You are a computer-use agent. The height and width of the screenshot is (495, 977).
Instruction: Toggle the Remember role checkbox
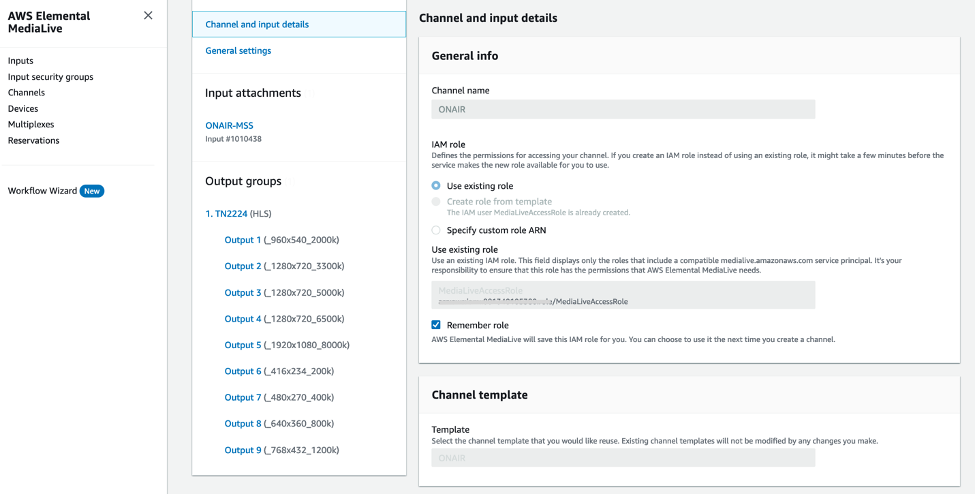pyautogui.click(x=436, y=325)
